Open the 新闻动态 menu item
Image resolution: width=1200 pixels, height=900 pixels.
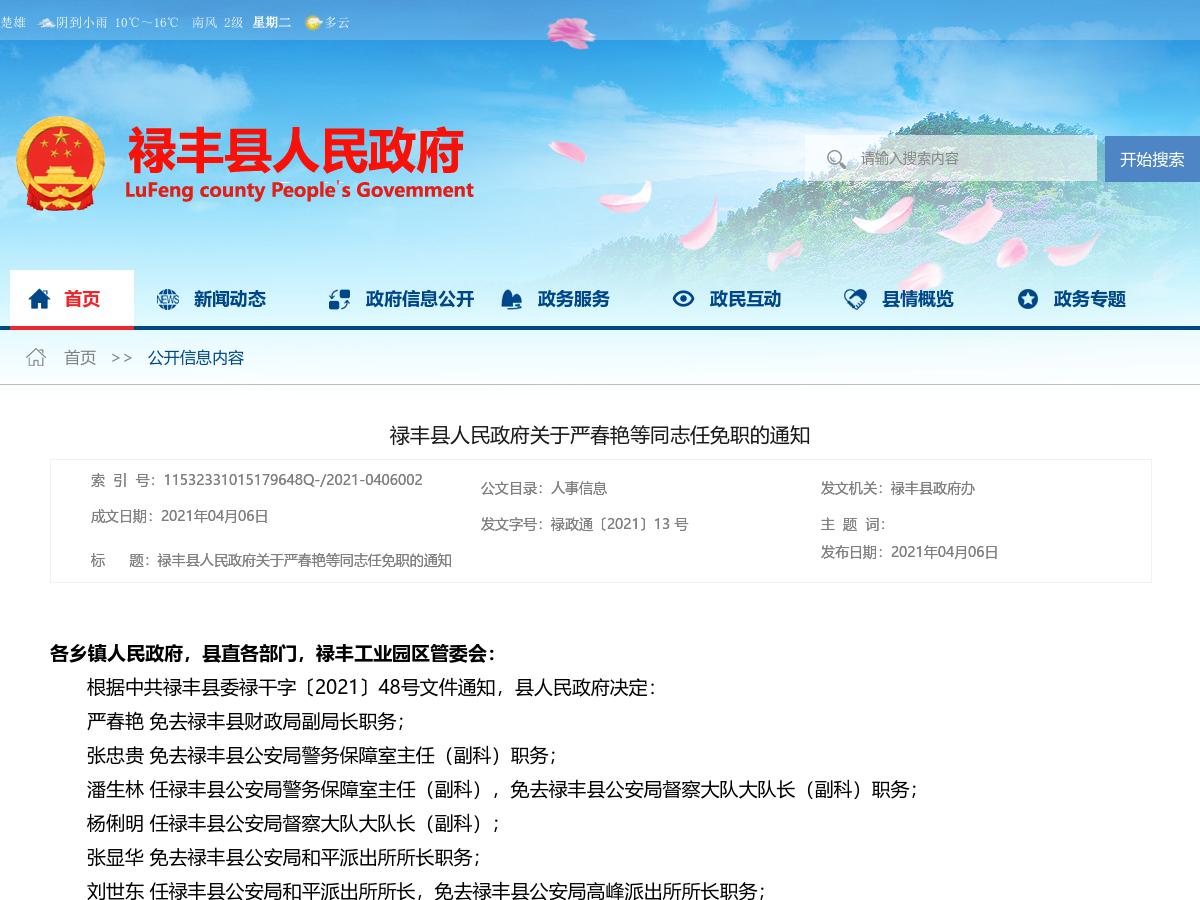[x=230, y=299]
